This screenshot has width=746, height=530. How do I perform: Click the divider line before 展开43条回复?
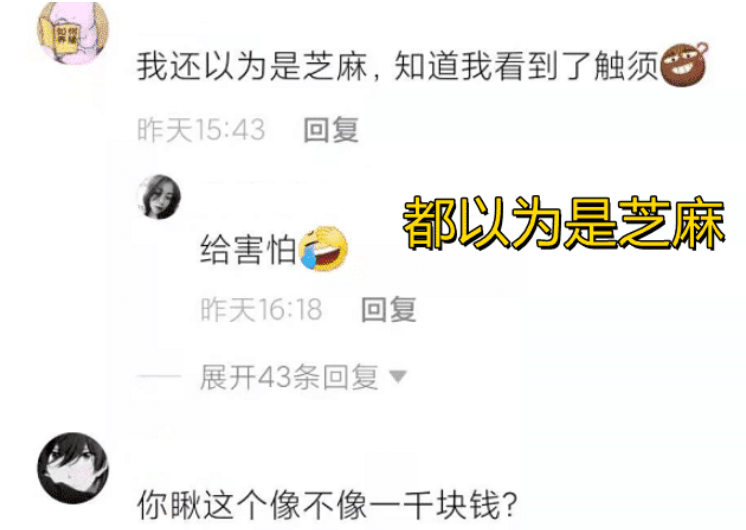[x=159, y=377]
